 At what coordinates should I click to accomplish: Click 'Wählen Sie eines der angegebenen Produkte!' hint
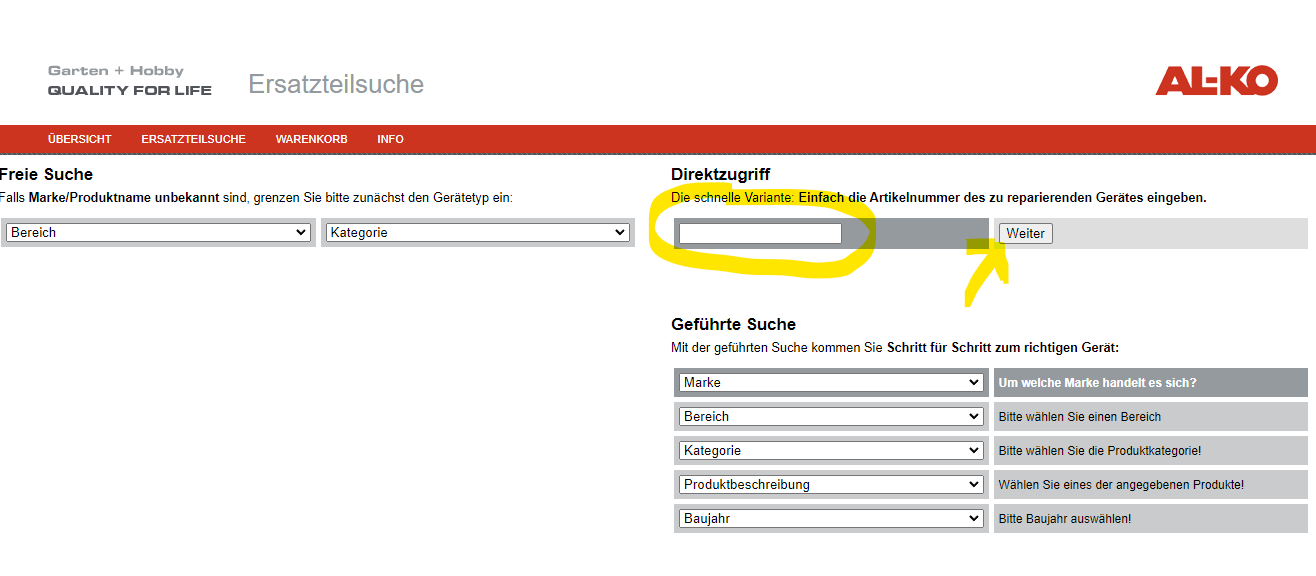click(1121, 485)
